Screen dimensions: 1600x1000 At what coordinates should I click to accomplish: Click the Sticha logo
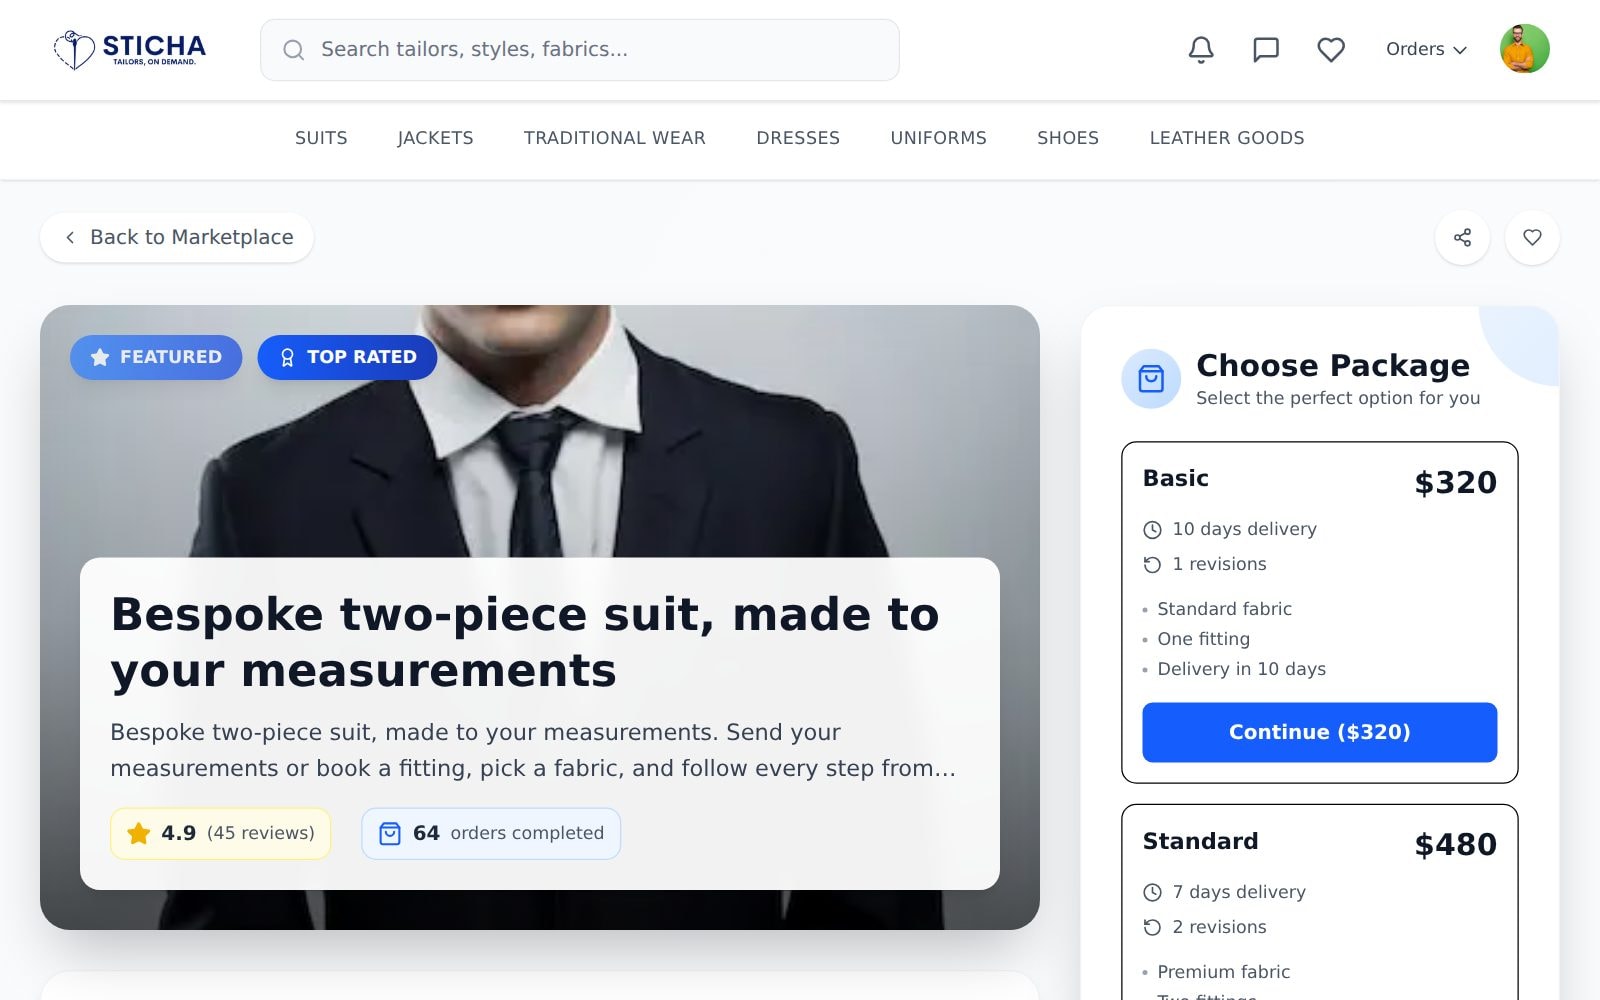tap(130, 49)
